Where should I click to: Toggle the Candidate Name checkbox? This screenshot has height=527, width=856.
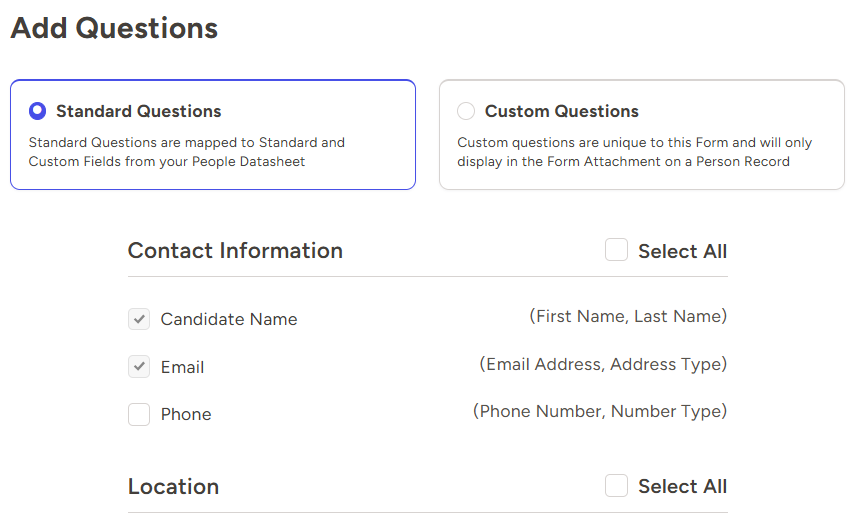(x=139, y=319)
